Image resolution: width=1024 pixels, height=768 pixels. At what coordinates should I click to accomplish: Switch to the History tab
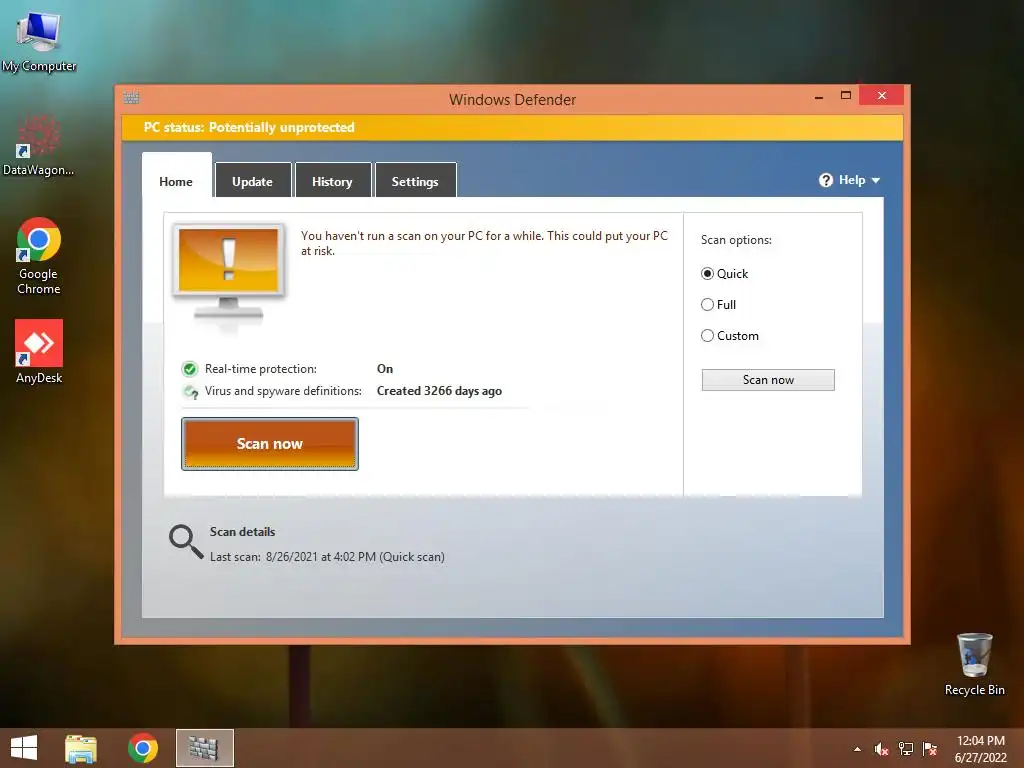tap(332, 181)
